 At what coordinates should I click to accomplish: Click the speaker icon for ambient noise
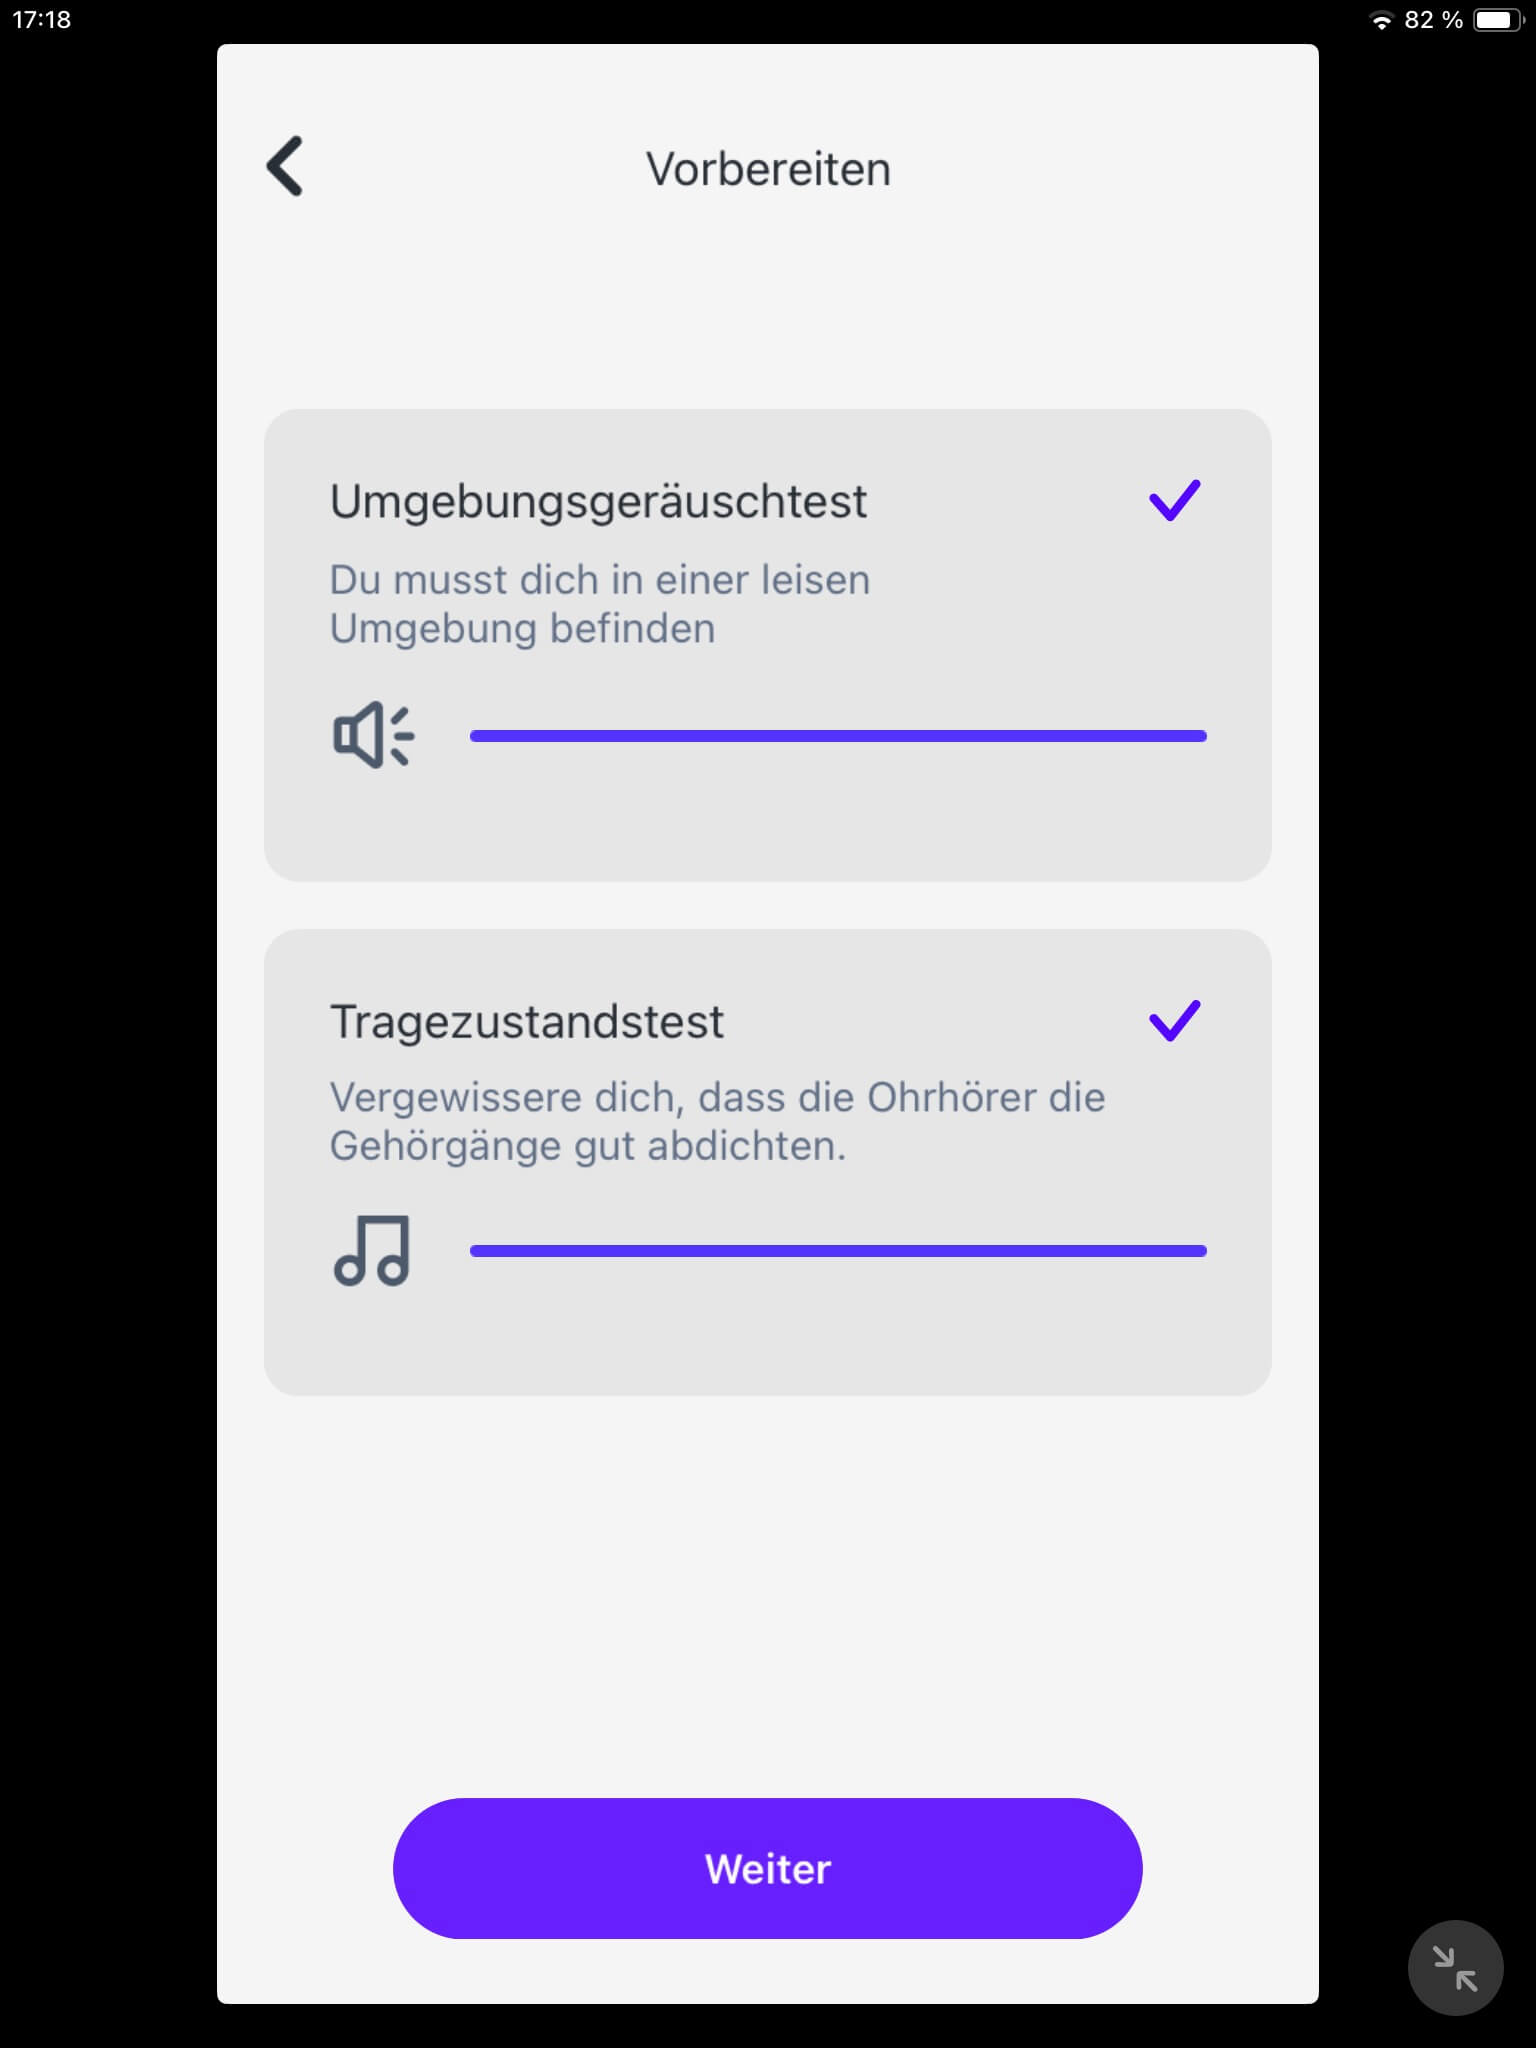[x=373, y=735]
